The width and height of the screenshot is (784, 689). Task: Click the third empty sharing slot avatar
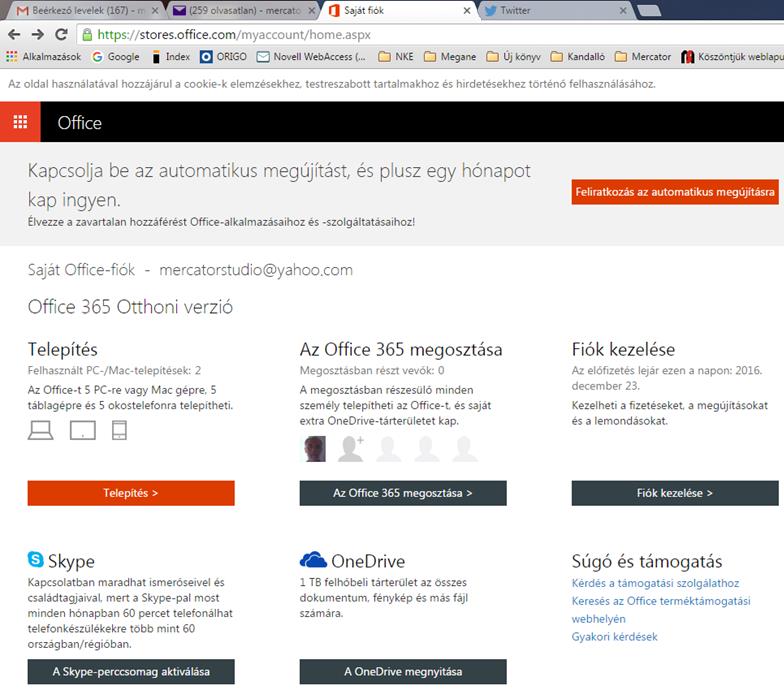click(x=388, y=448)
